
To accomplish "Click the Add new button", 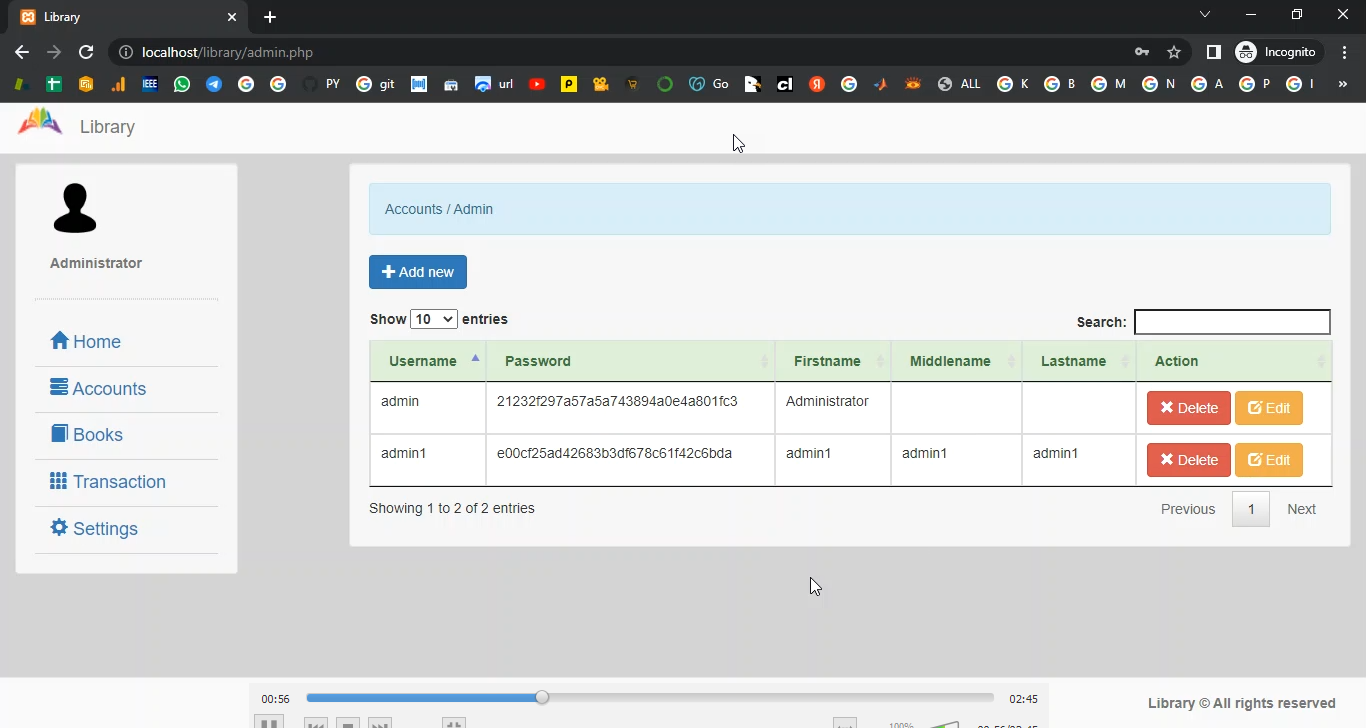I will [x=418, y=272].
